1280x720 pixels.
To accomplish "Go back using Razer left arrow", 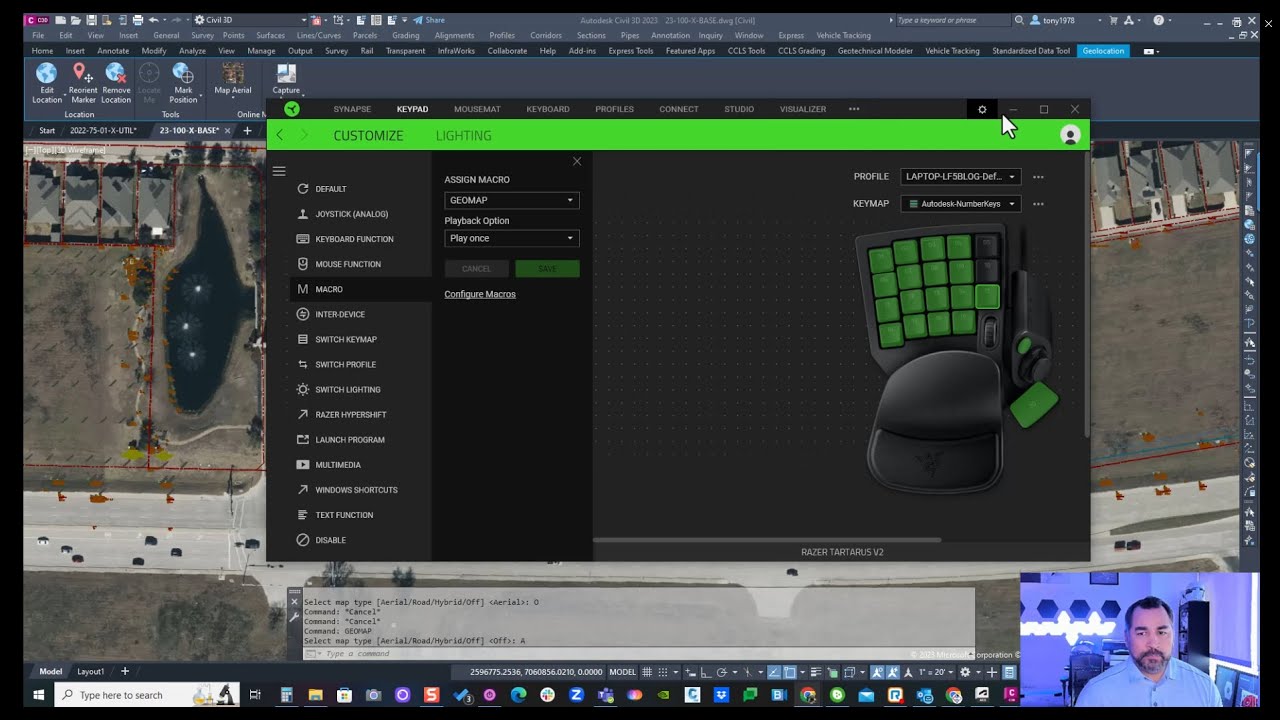I will point(280,135).
